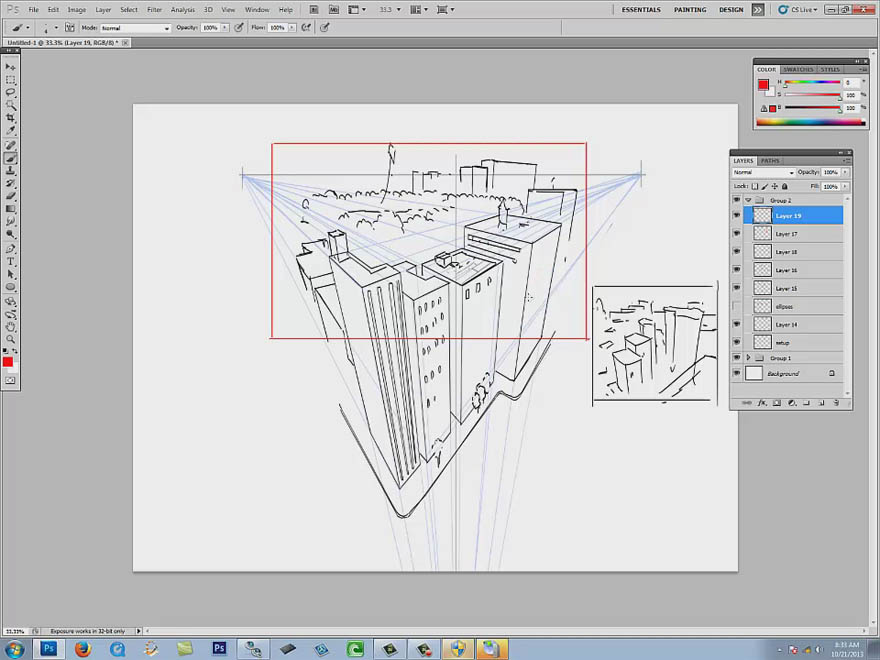Viewport: 880px width, 660px height.
Task: Click the foreground color swatch in toolbox
Action: pyautogui.click(x=7, y=362)
